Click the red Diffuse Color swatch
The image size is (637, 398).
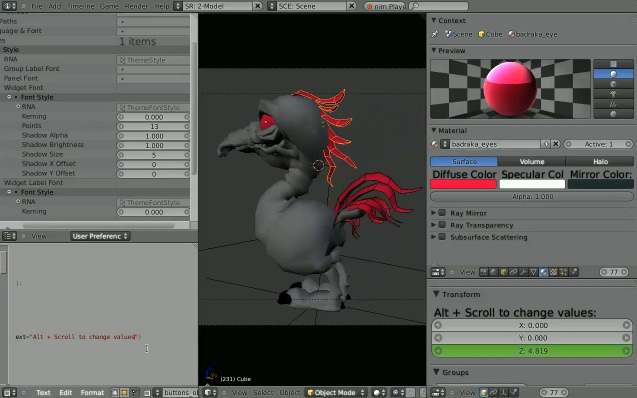pos(463,184)
